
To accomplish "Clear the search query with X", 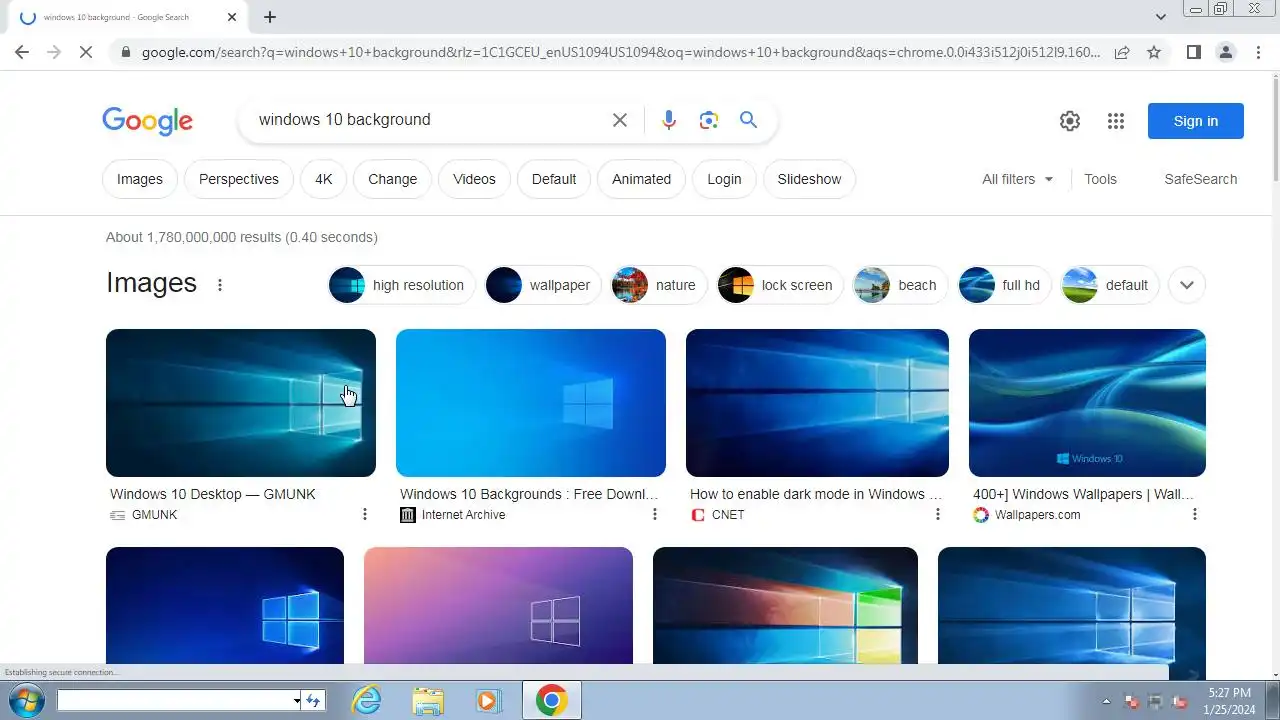I will pos(620,120).
